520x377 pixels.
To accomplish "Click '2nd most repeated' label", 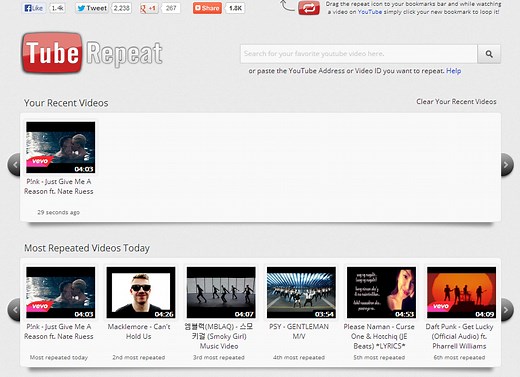I will click(x=139, y=357).
